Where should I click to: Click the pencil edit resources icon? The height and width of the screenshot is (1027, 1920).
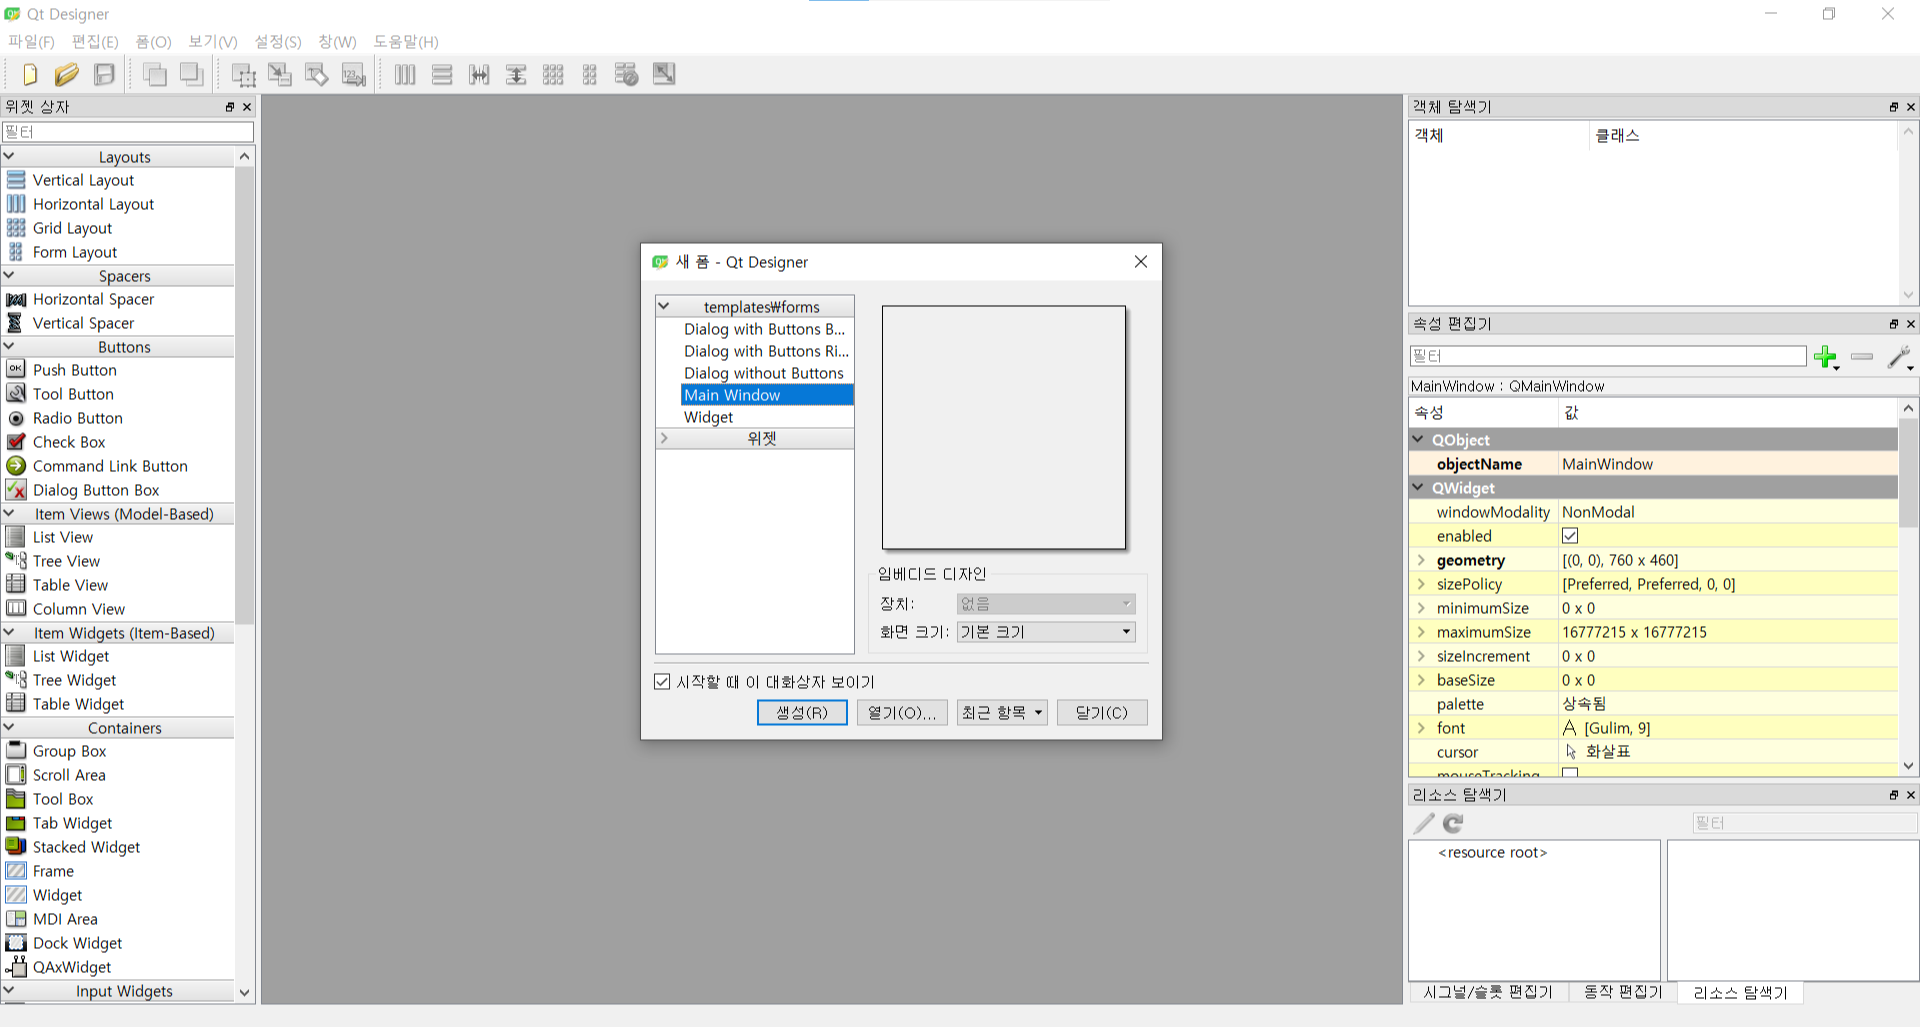click(1424, 823)
